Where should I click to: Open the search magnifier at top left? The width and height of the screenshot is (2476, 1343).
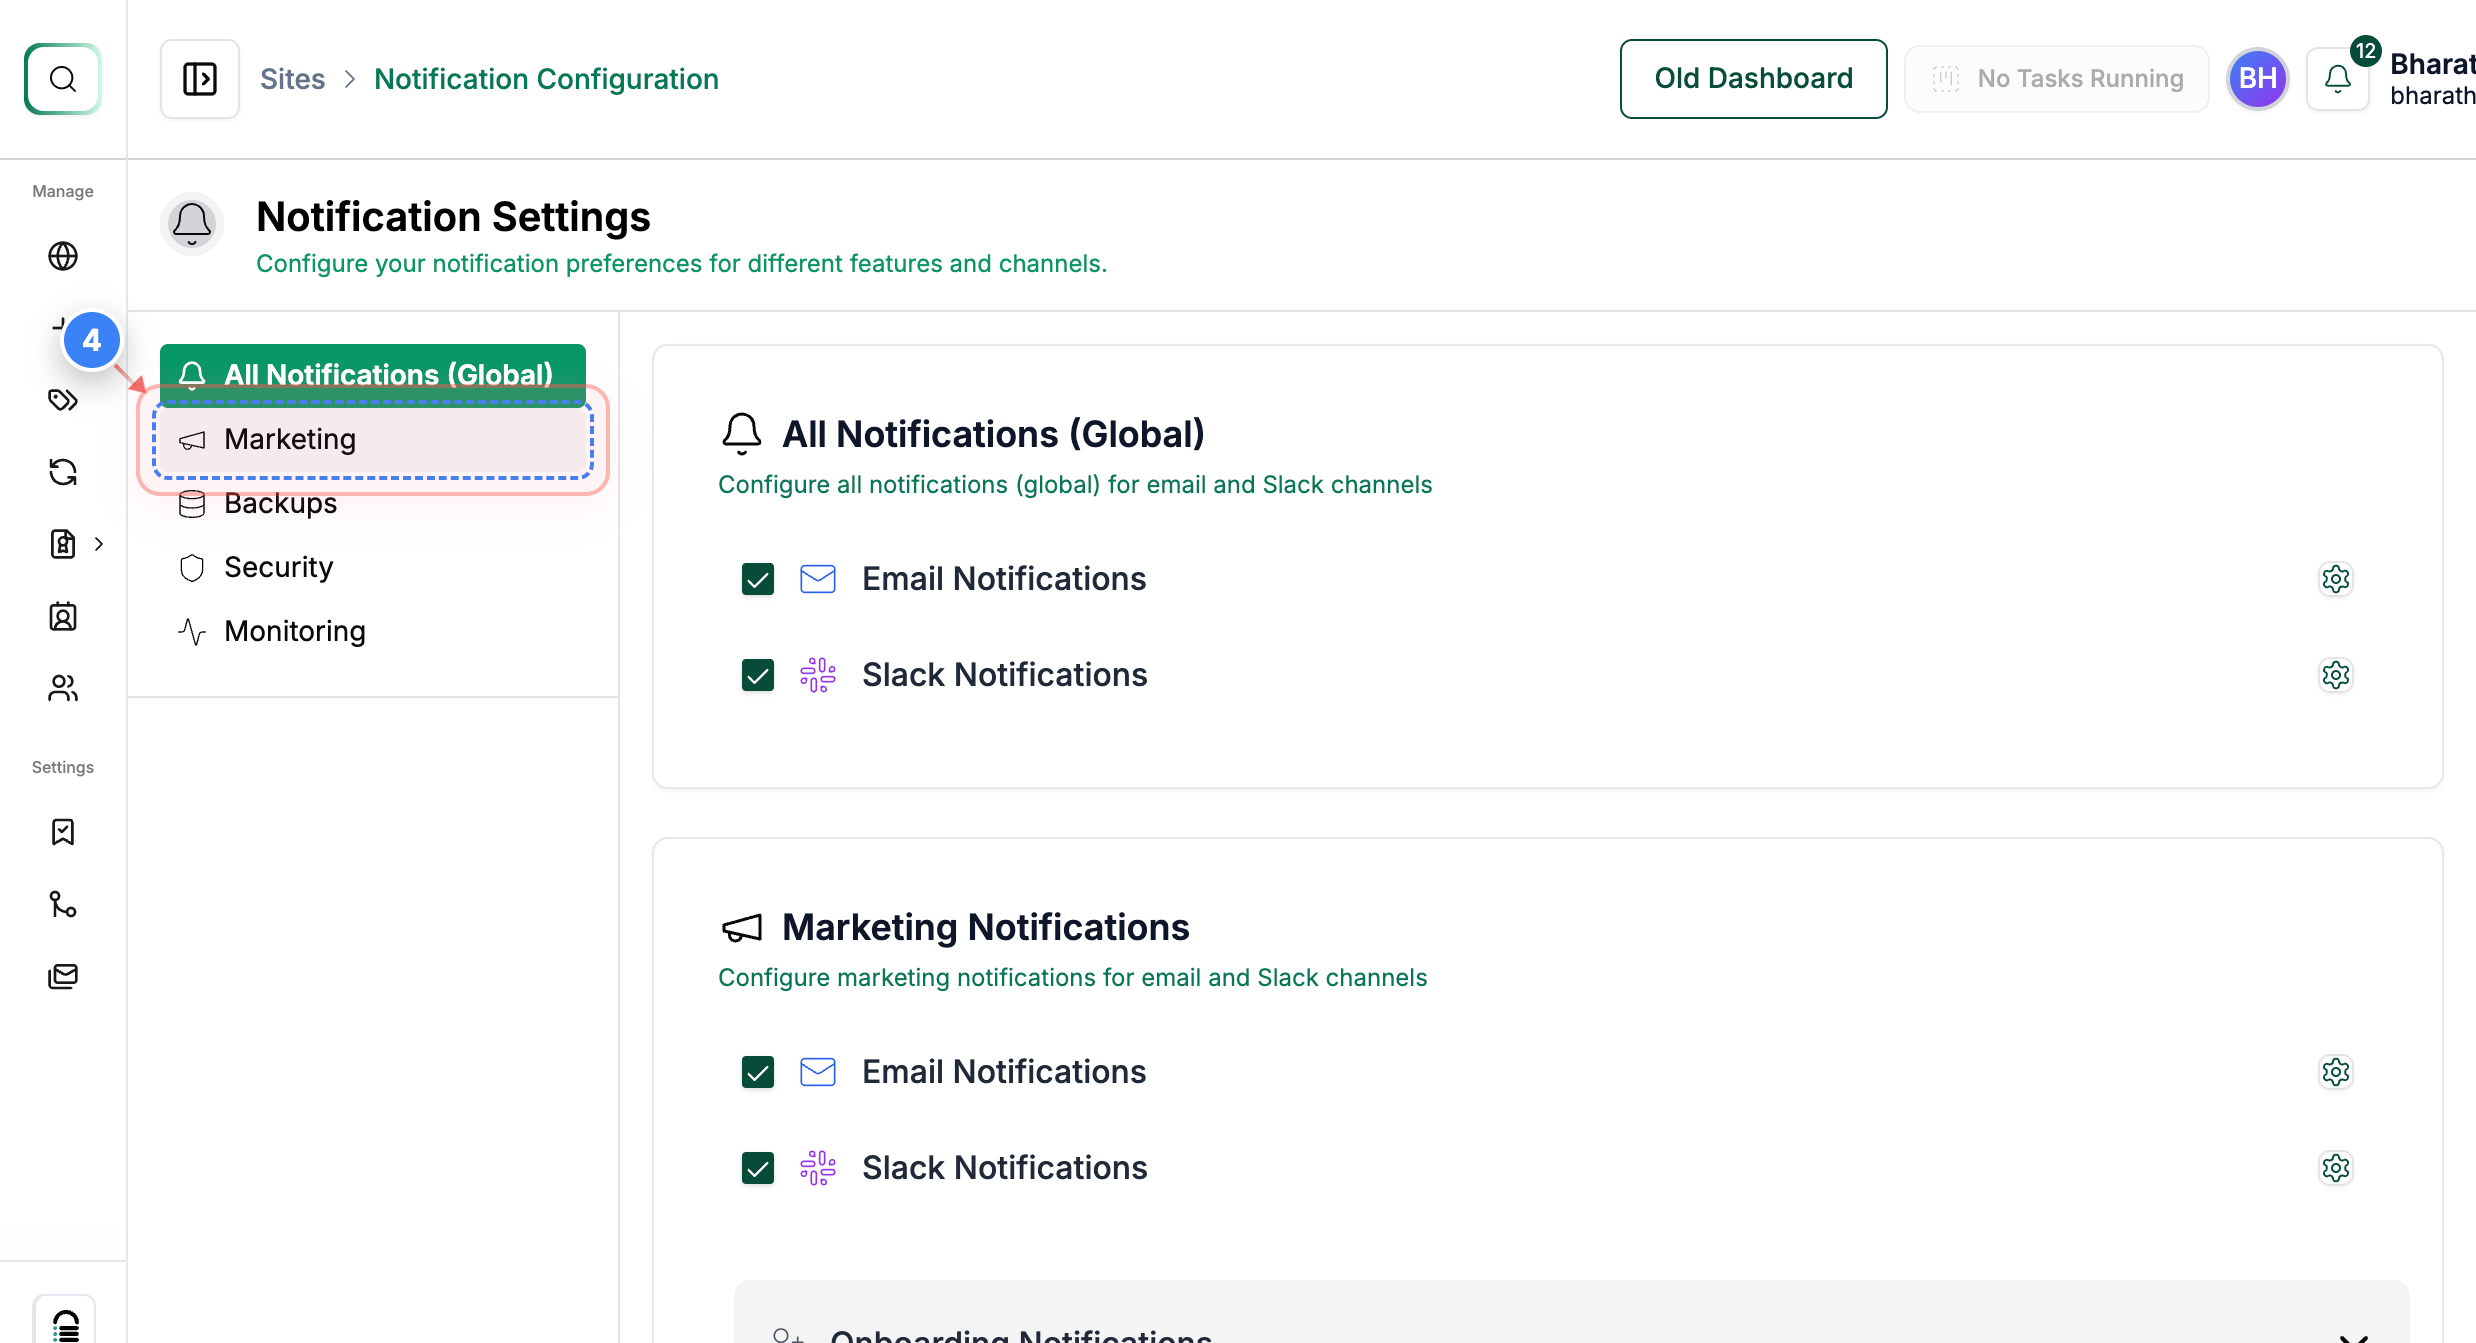[x=62, y=79]
